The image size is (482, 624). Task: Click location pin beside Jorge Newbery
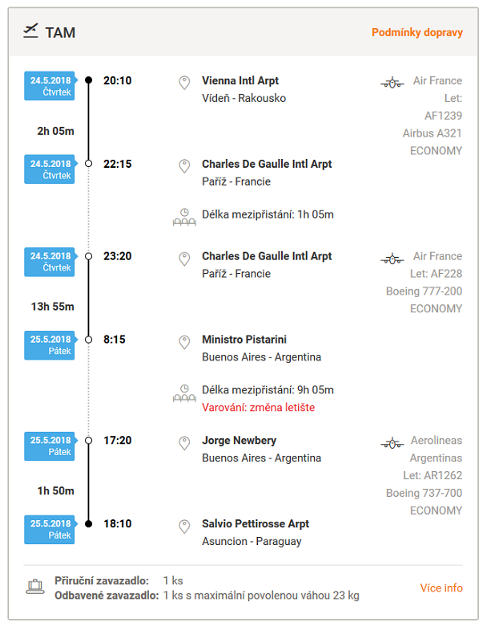tap(184, 443)
